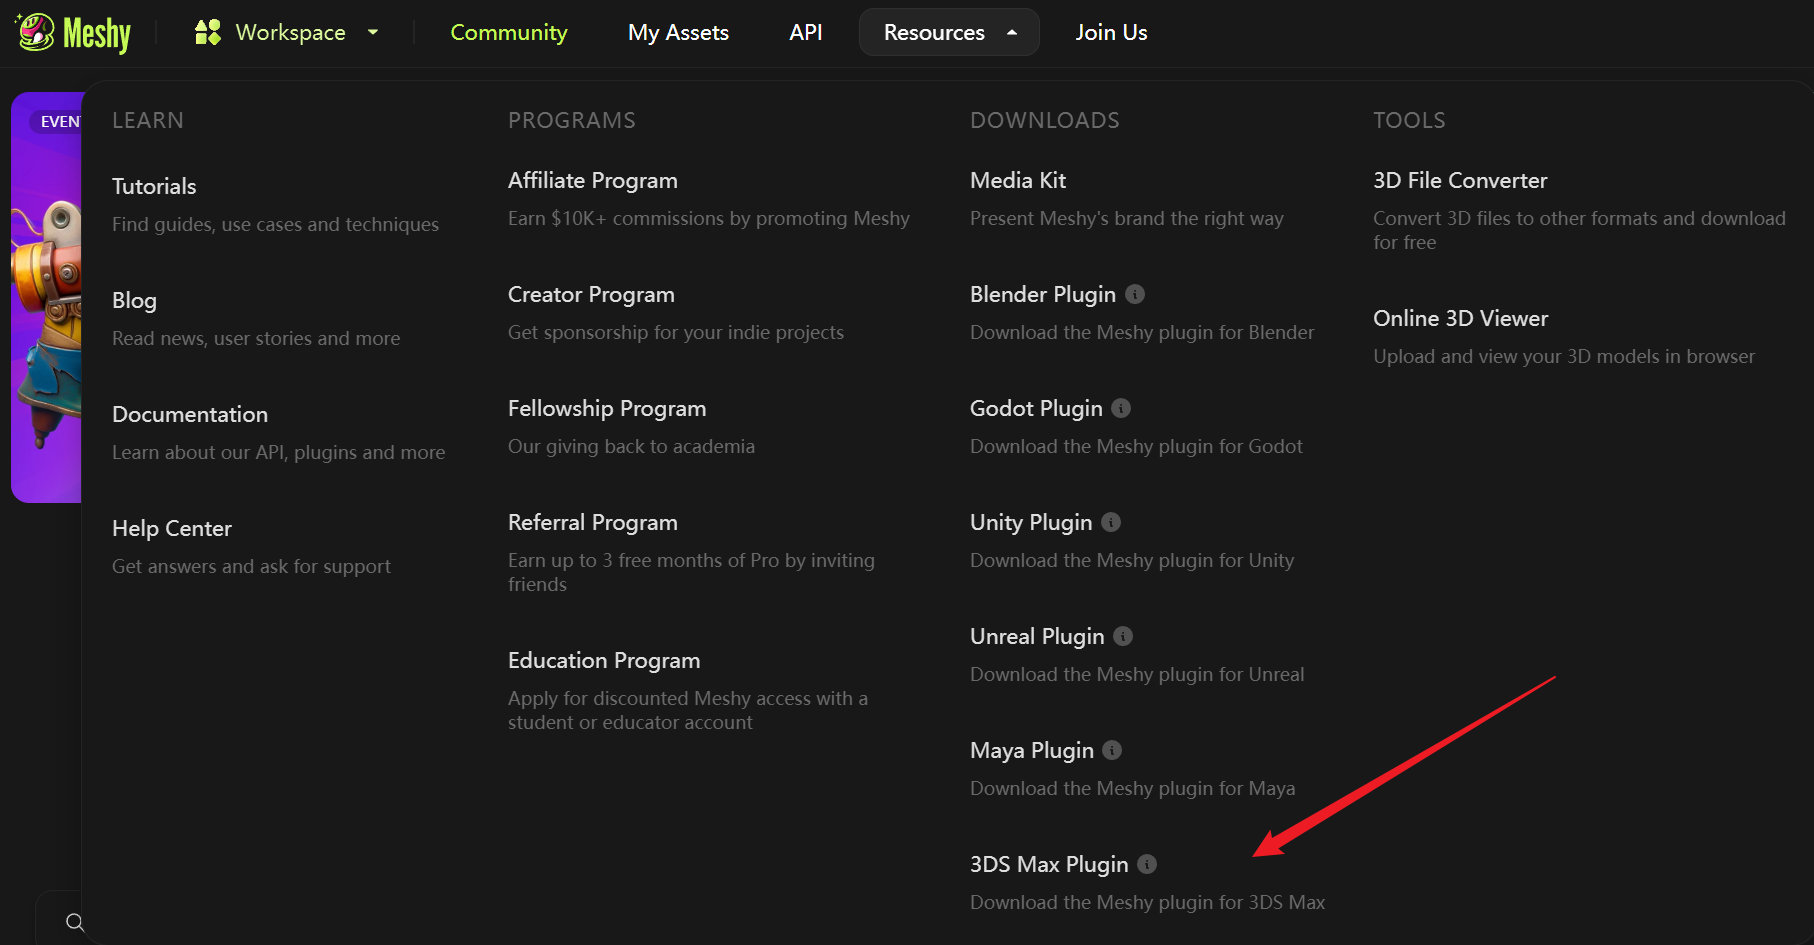Click 'Get sponsorship for your indie projects'
The width and height of the screenshot is (1814, 945).
click(x=676, y=332)
